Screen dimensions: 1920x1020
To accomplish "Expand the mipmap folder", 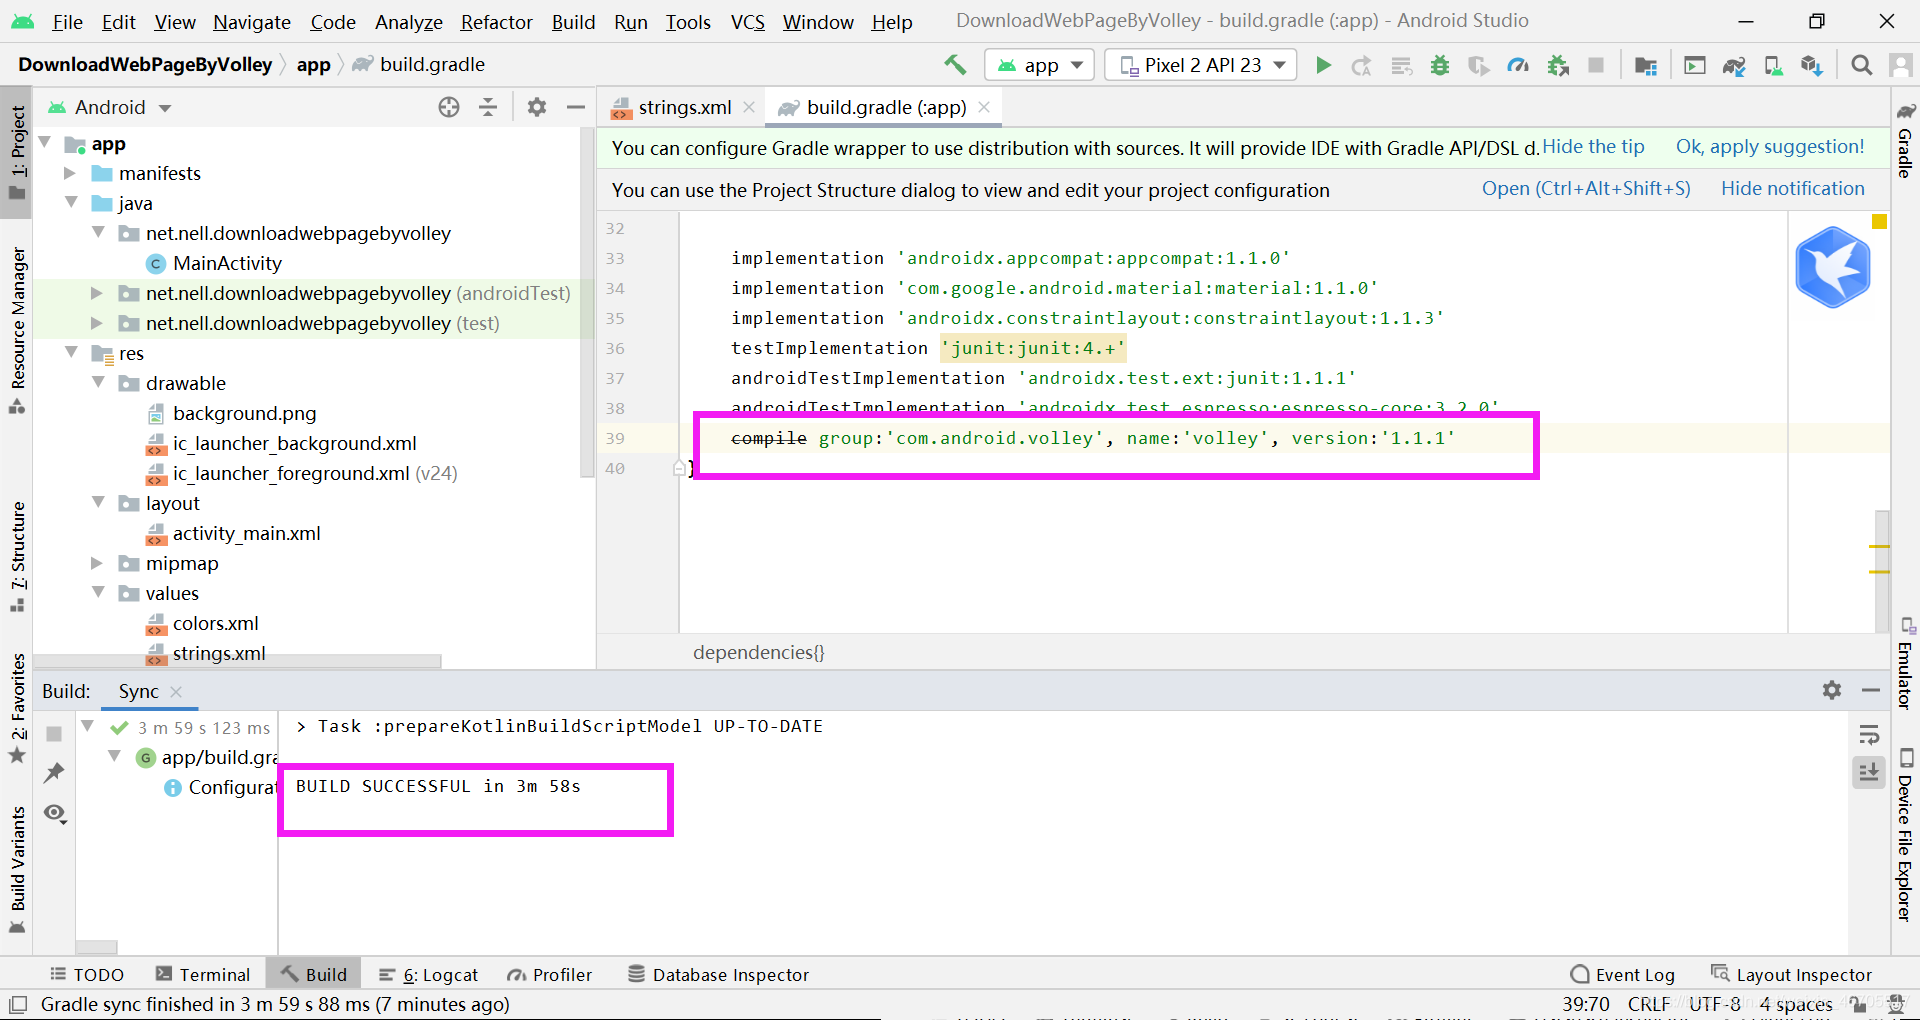I will [98, 563].
